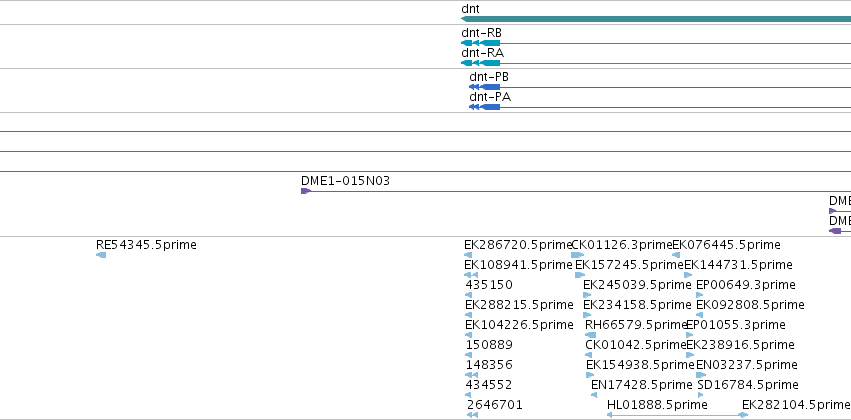Click the arrow glyph under RH66579.5prime

coord(590,335)
